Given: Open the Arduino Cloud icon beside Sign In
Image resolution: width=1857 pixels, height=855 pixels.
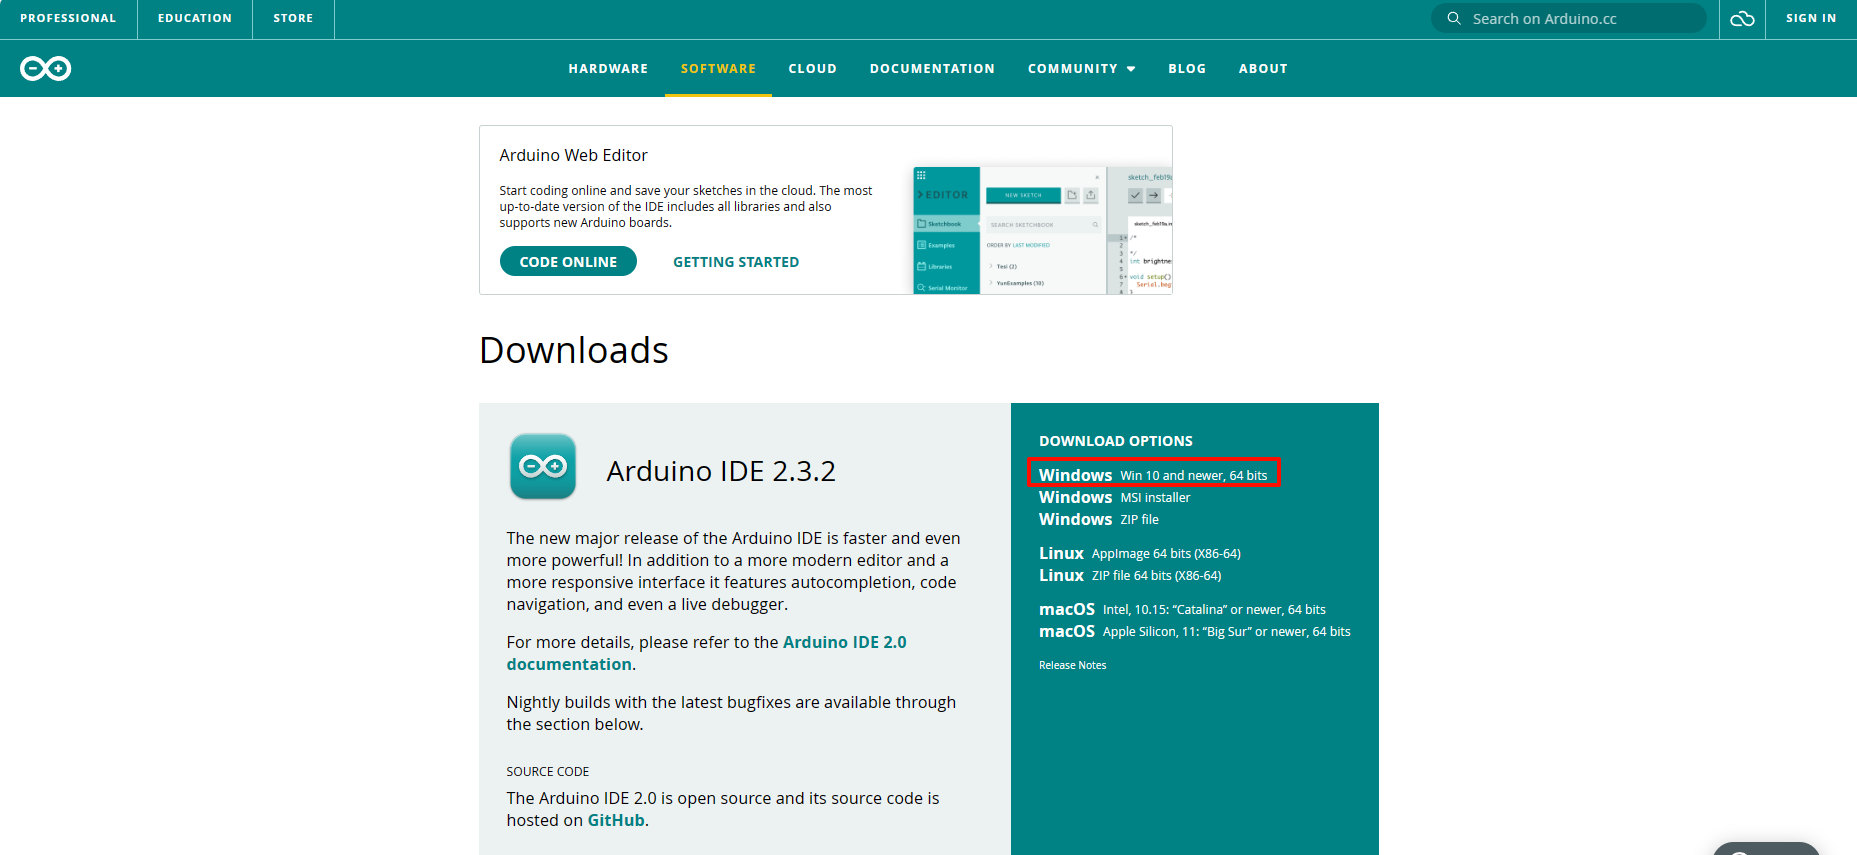Looking at the screenshot, I should click(1742, 19).
